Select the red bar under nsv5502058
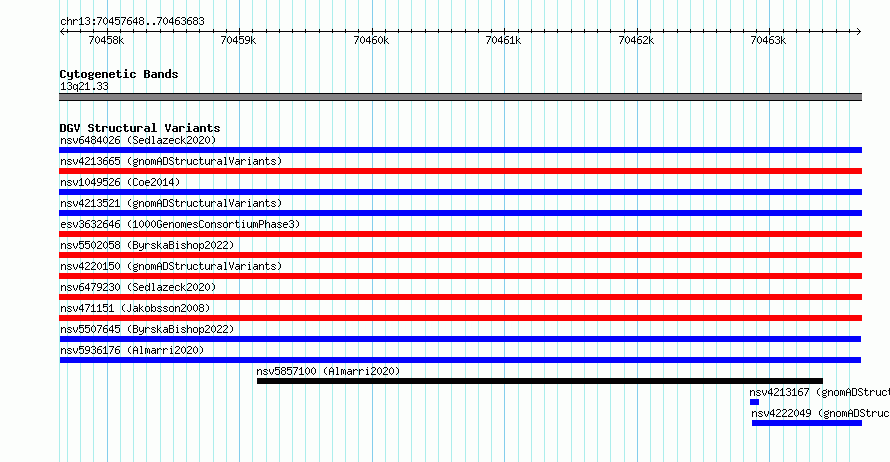The height and width of the screenshot is (462, 890). (460, 255)
